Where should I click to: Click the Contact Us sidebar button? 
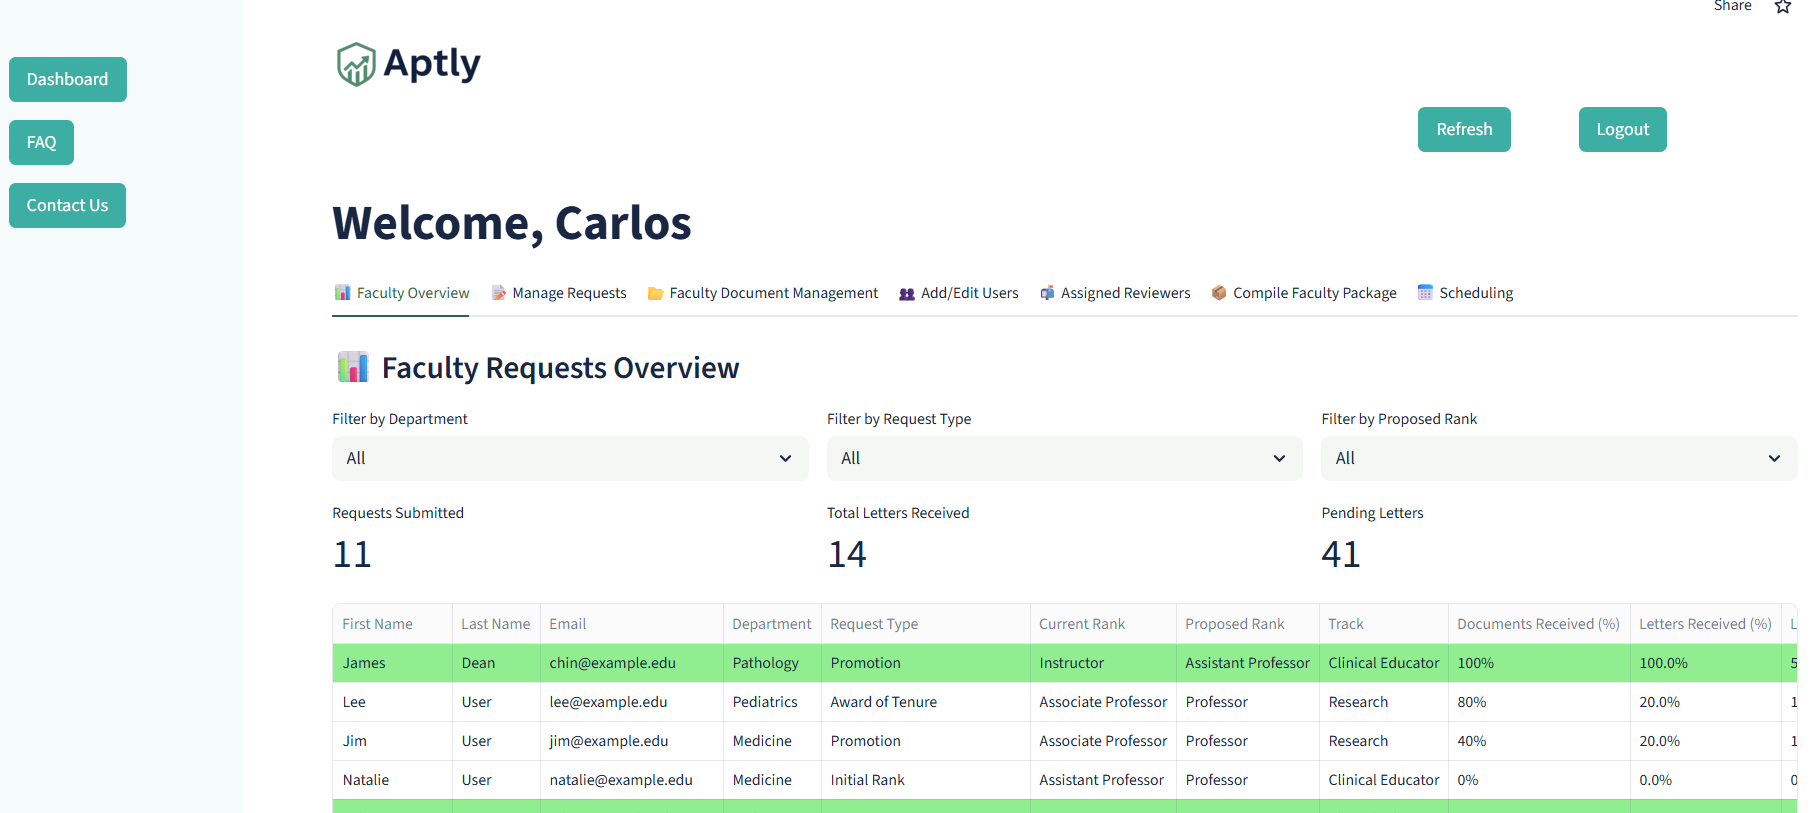[x=67, y=205]
